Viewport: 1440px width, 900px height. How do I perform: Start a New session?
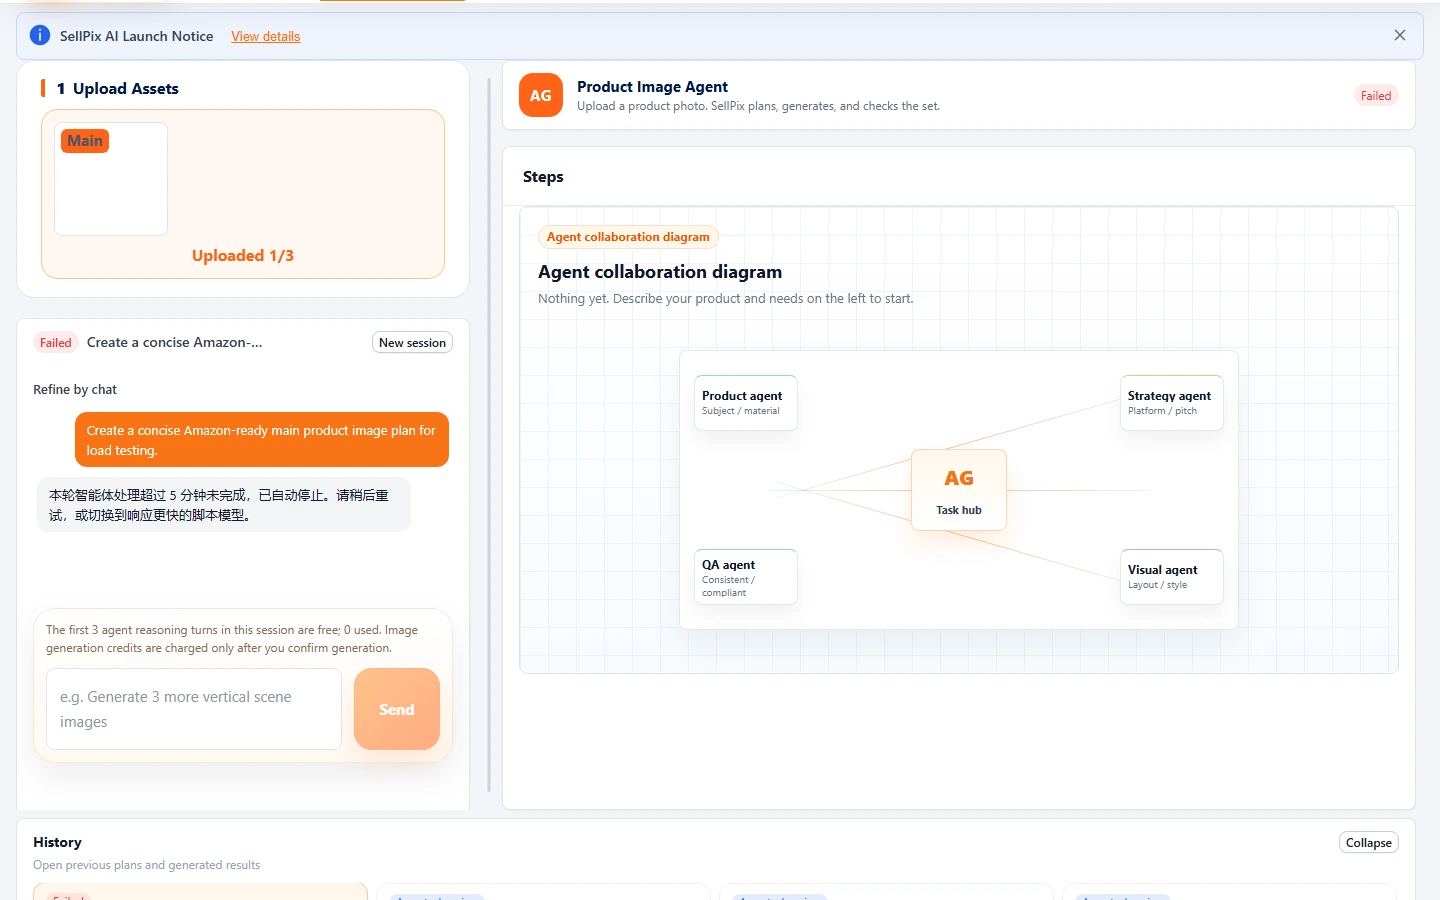(x=412, y=343)
